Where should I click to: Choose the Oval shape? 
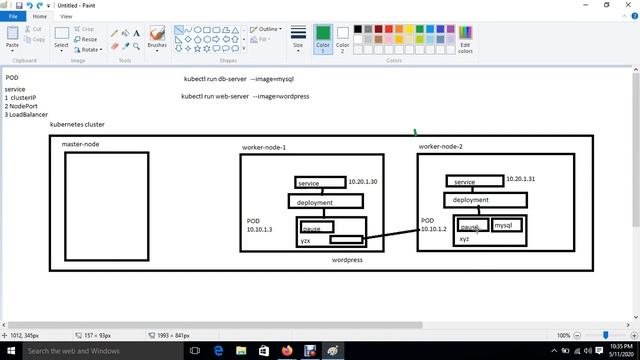[198, 30]
